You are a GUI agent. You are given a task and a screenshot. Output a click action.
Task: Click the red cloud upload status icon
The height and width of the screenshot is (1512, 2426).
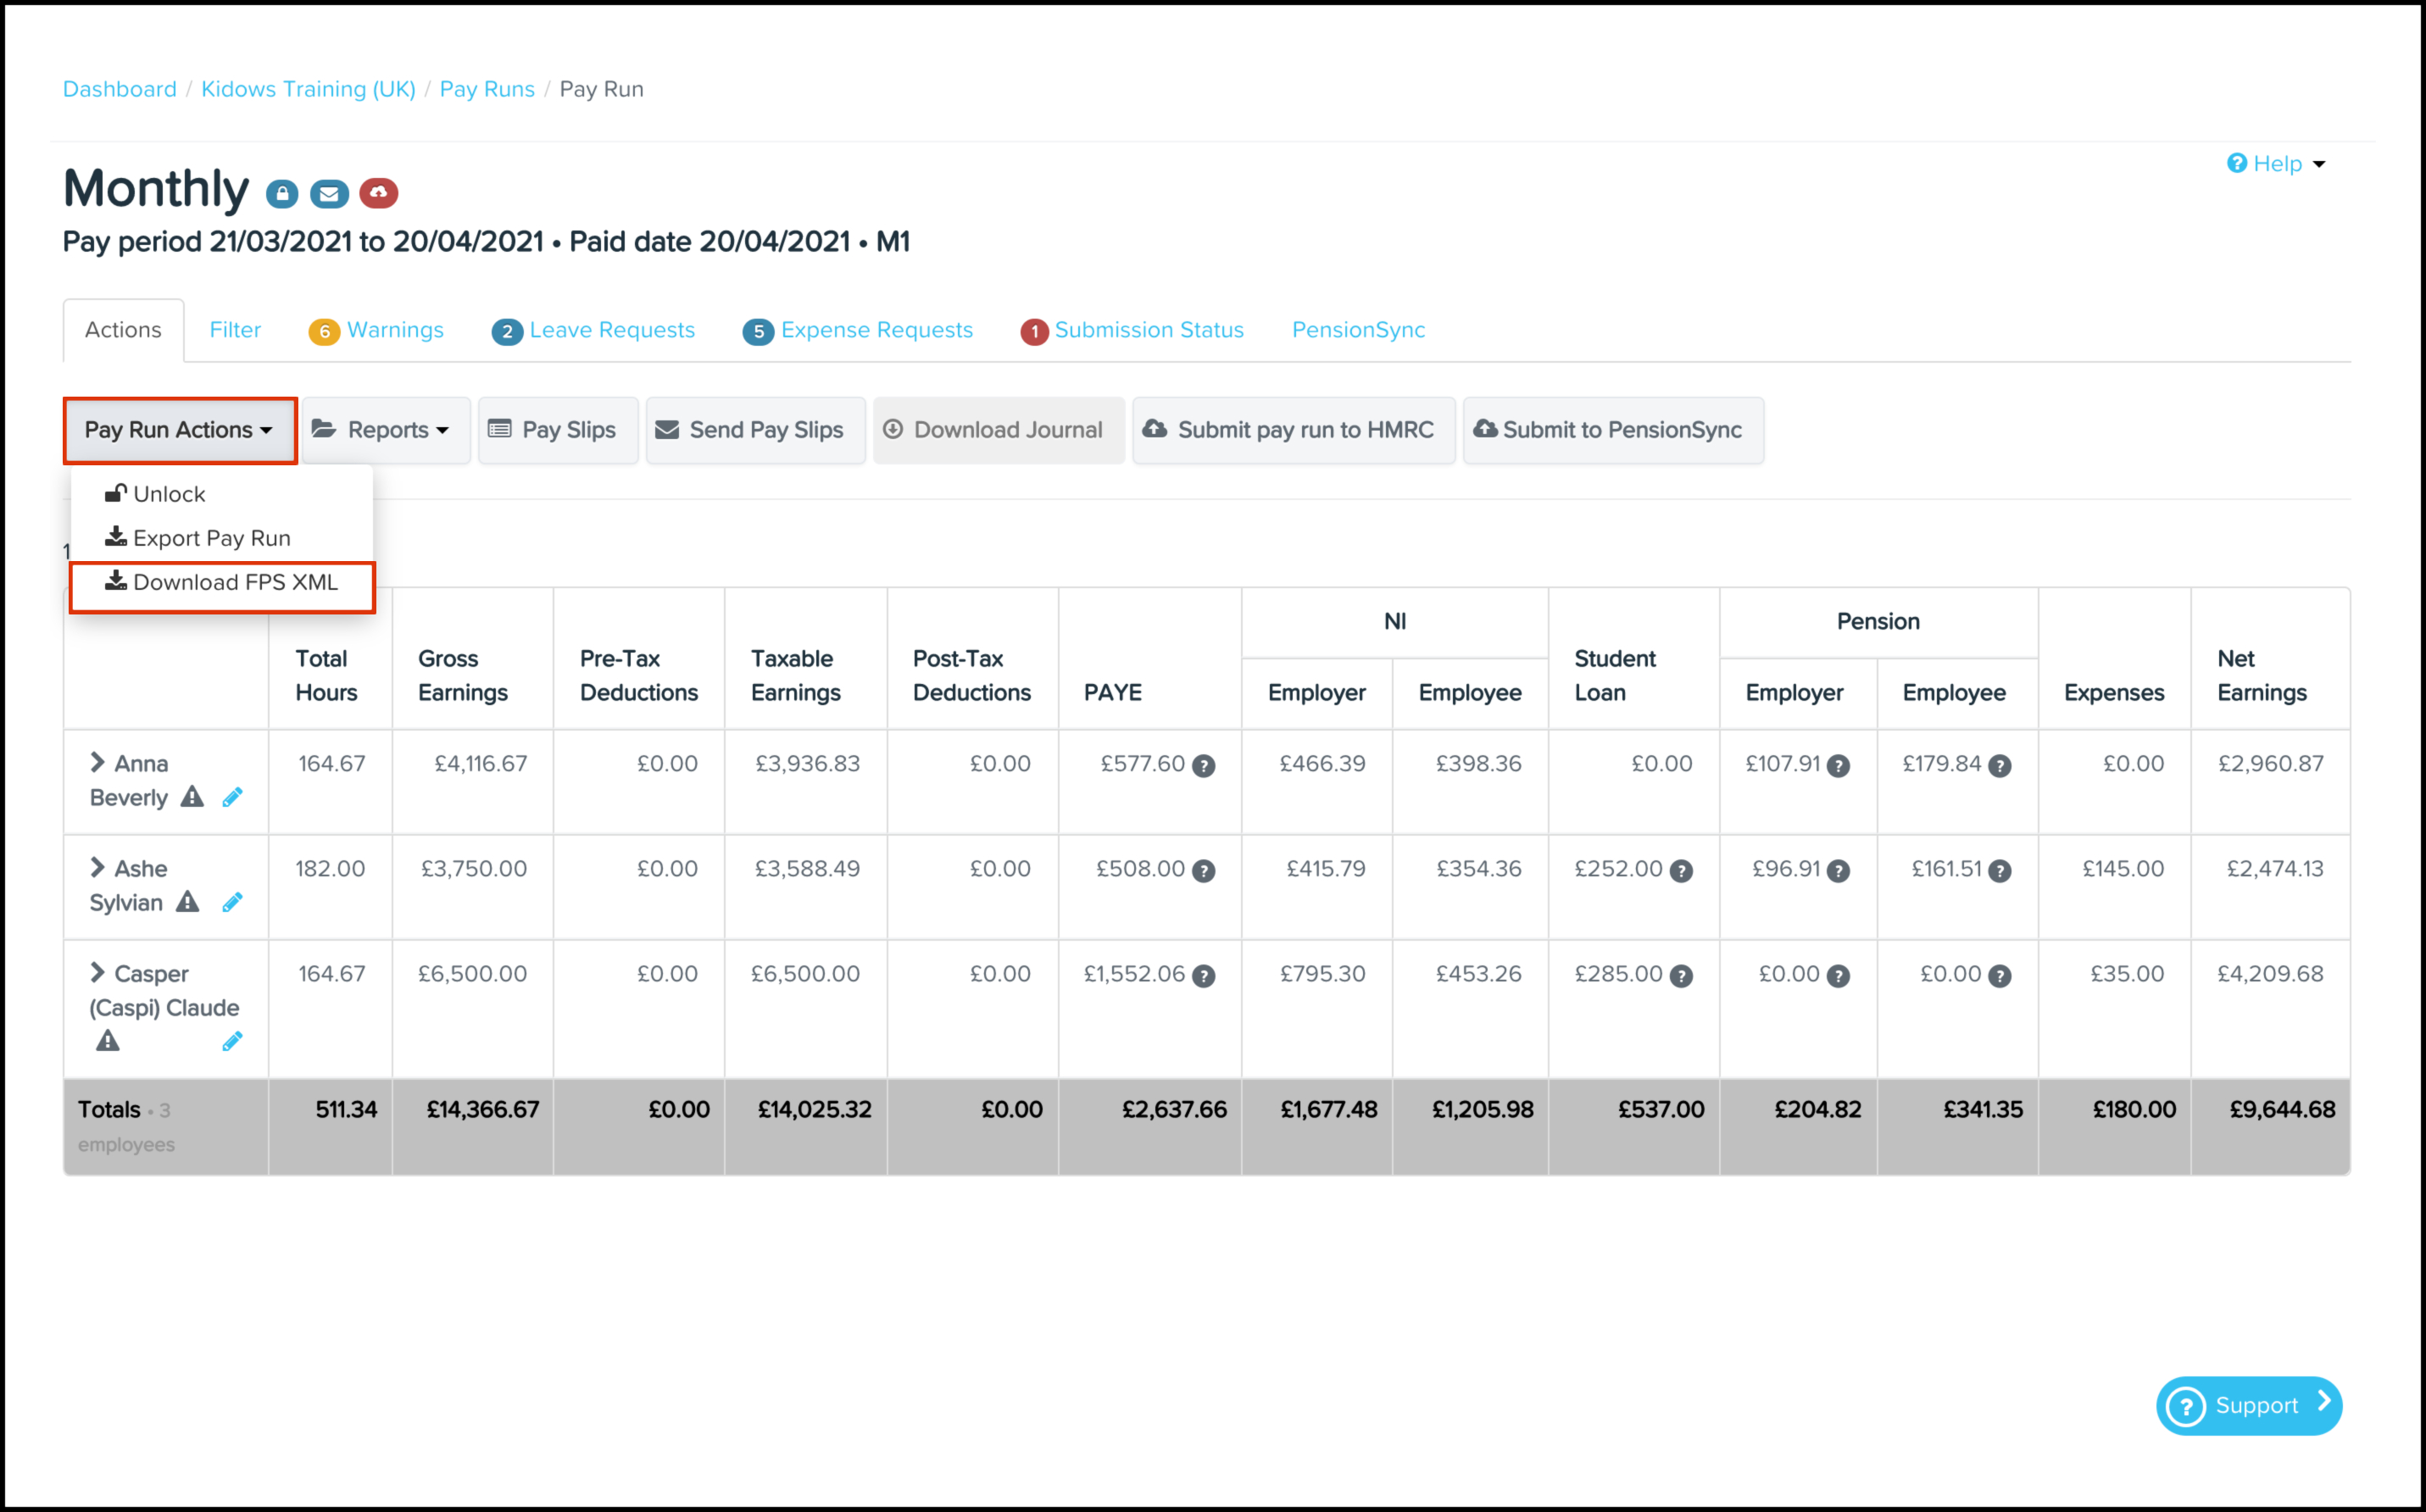[x=378, y=193]
